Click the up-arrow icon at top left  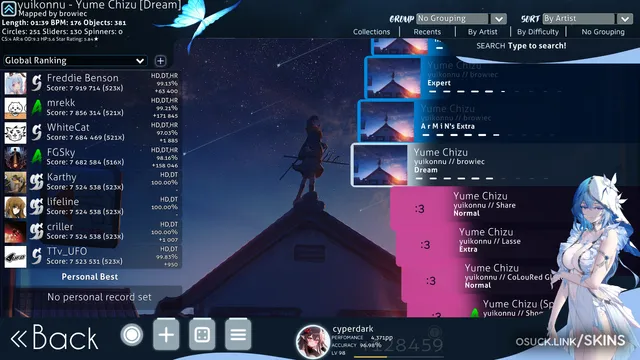(9, 9)
